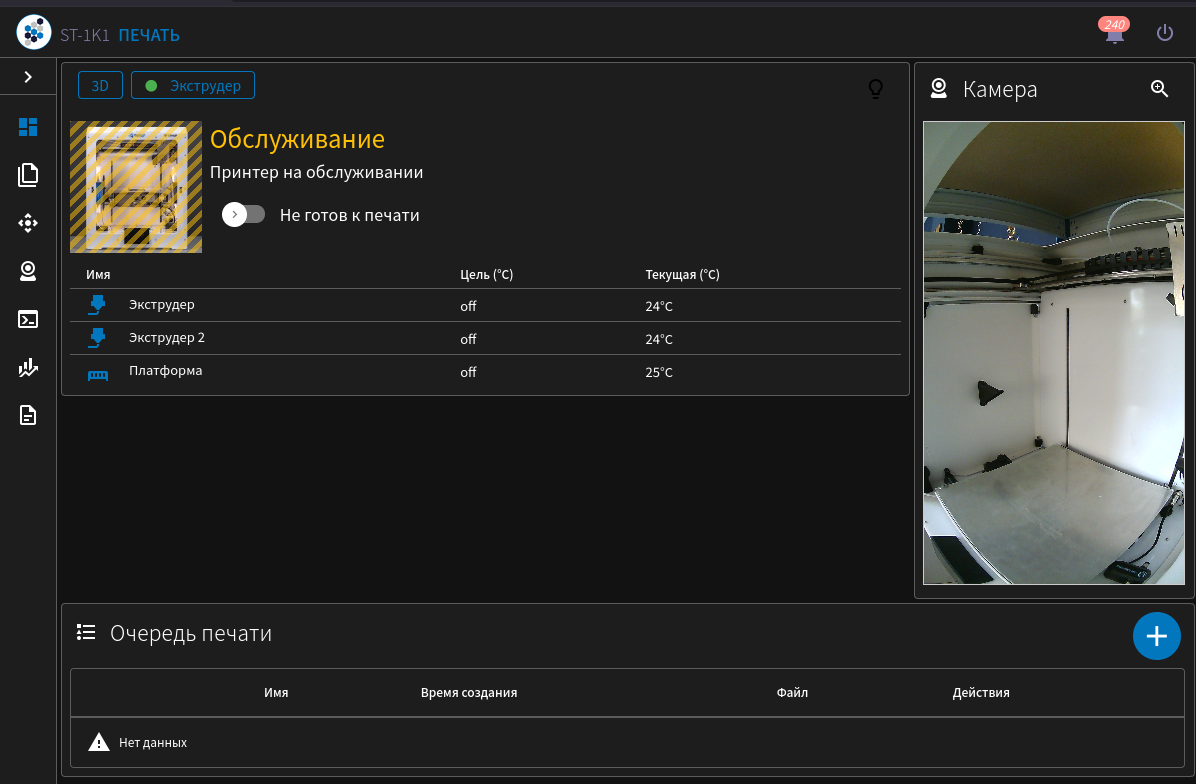The height and width of the screenshot is (784, 1196).
Task: Click the camera icon beside Камера title
Action: coord(939,89)
